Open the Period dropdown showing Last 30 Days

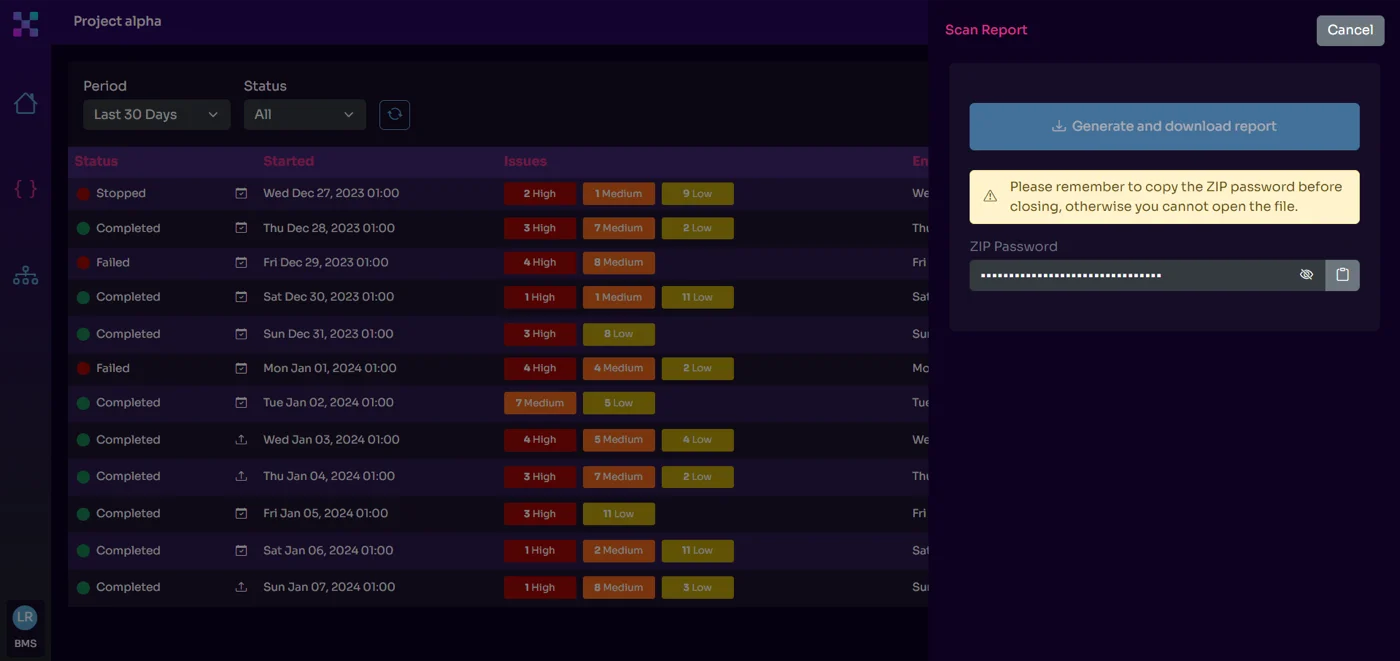click(155, 114)
